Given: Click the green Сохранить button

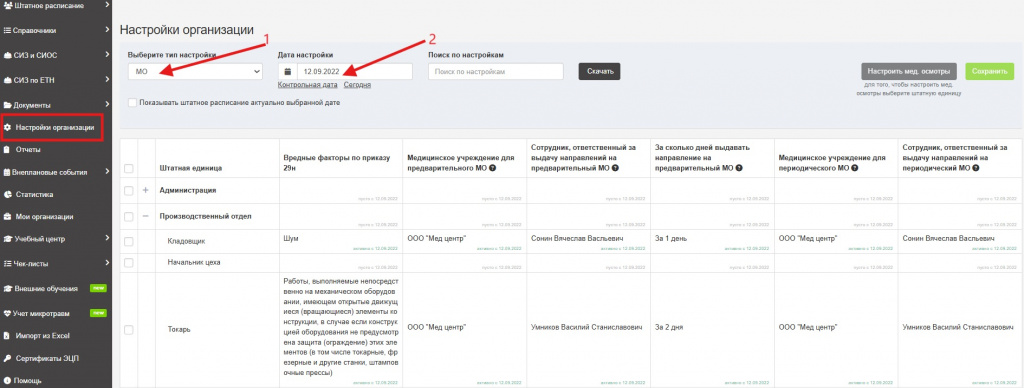Looking at the screenshot, I should tap(989, 71).
